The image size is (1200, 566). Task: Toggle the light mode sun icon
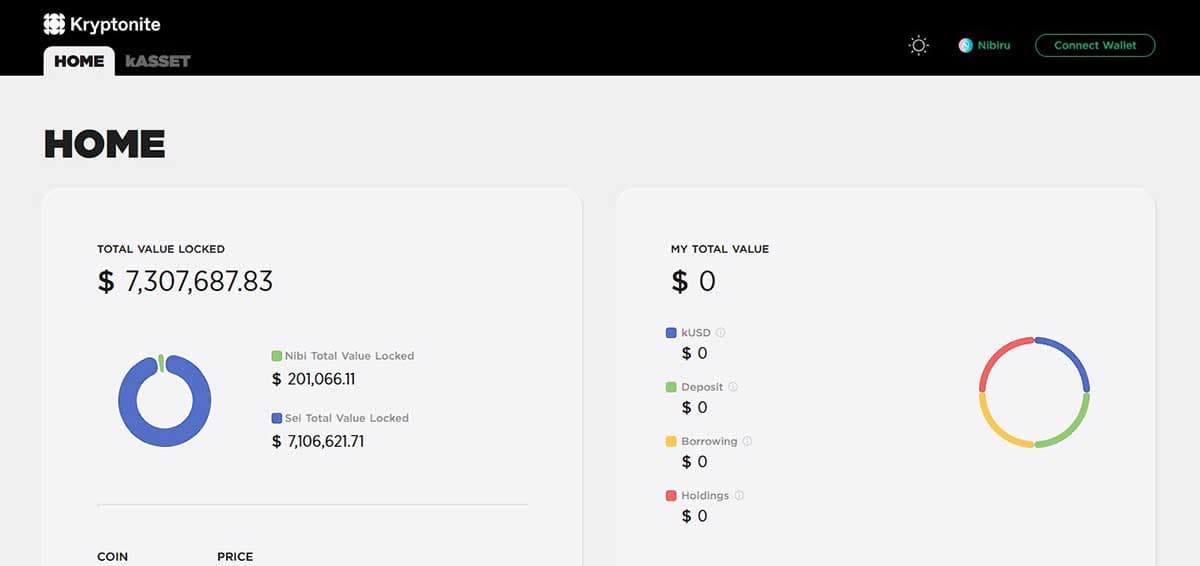click(x=918, y=45)
